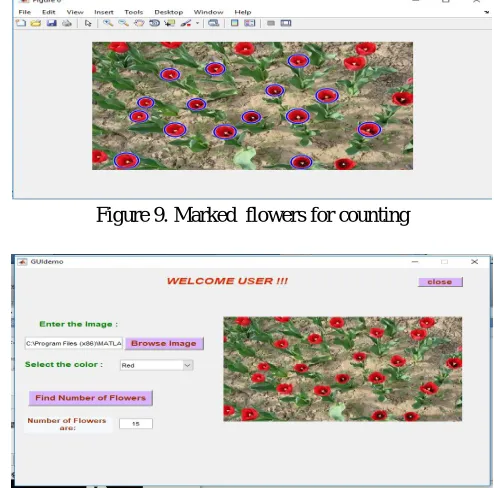Click the Insert Colorbar icon
The image size is (494, 488).
[235, 23]
